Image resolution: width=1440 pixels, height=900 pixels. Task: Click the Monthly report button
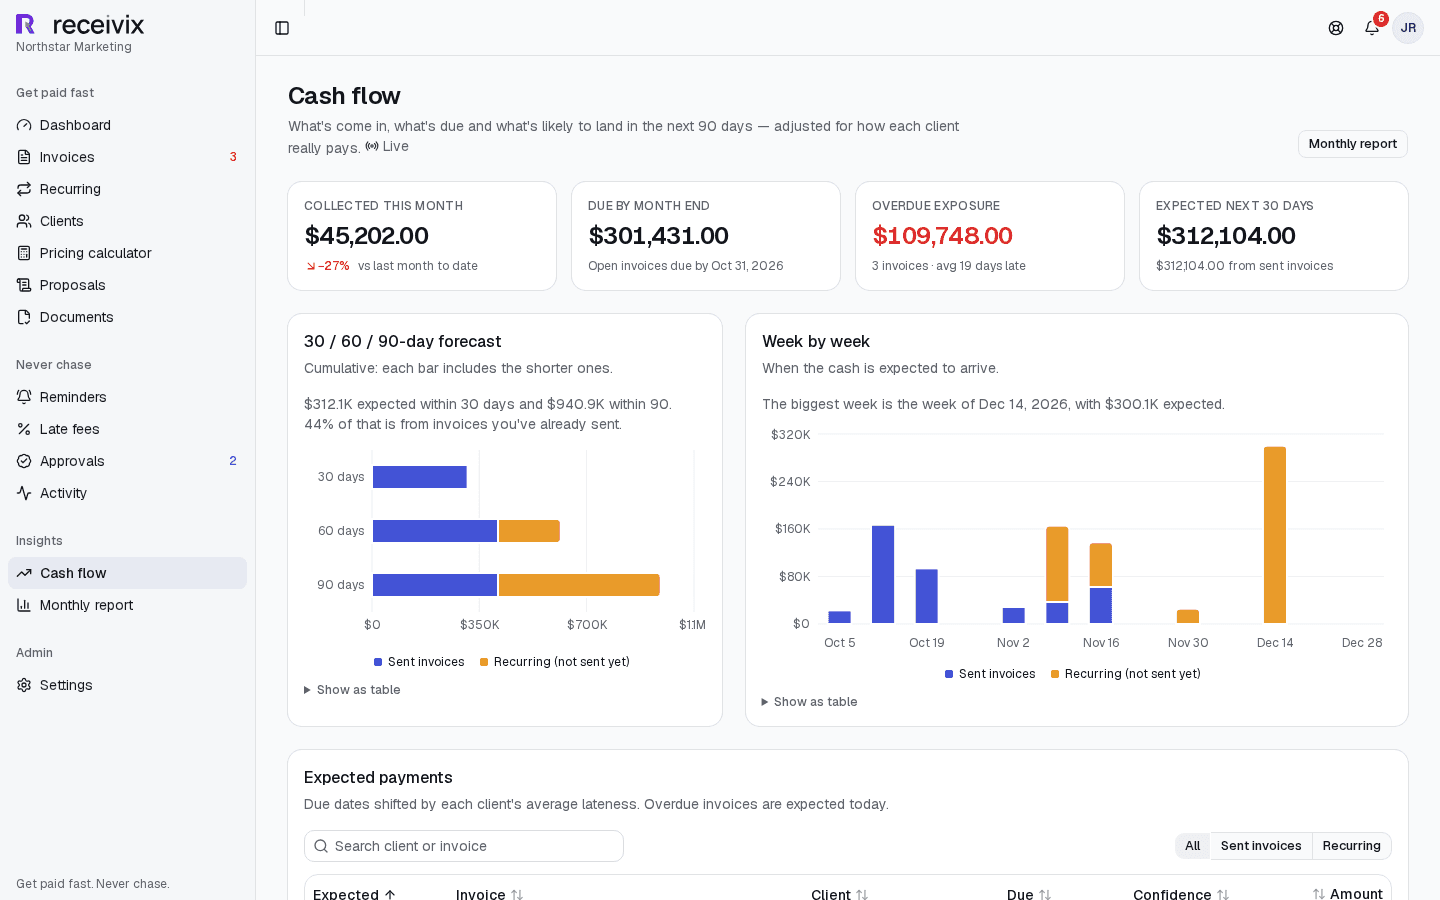(1352, 144)
